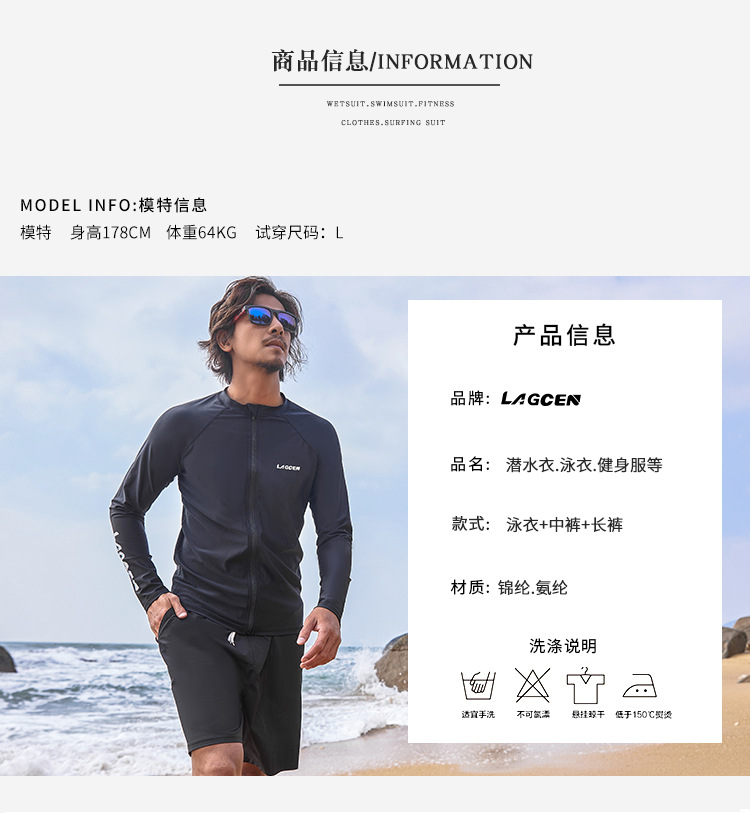Click the hand wash laundry icon
The height and width of the screenshot is (813, 750).
click(x=478, y=685)
